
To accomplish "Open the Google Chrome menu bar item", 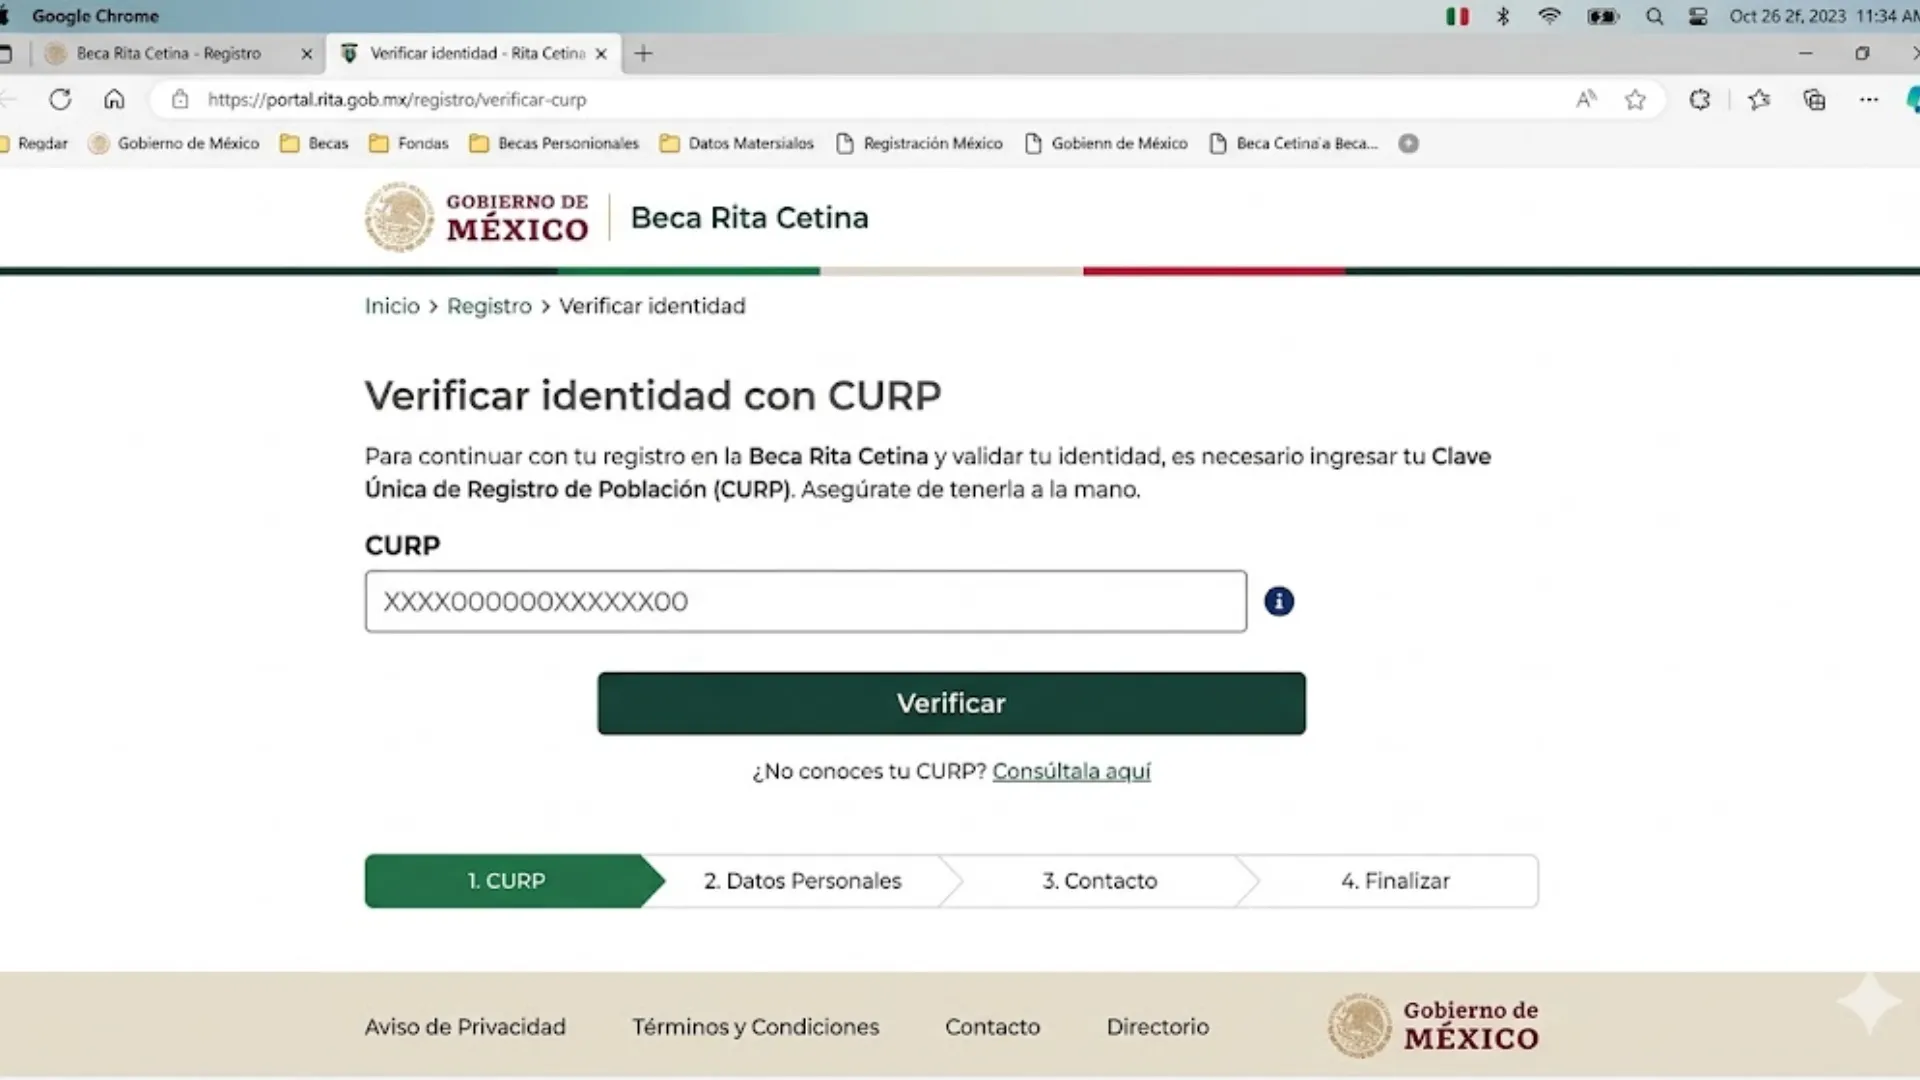I will [95, 16].
